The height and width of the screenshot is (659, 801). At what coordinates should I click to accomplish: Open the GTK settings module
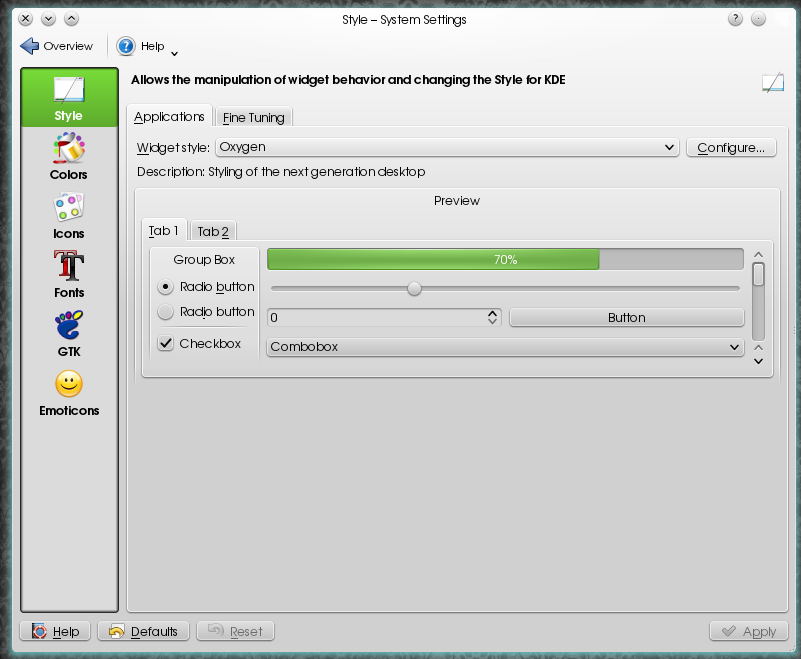click(x=69, y=334)
